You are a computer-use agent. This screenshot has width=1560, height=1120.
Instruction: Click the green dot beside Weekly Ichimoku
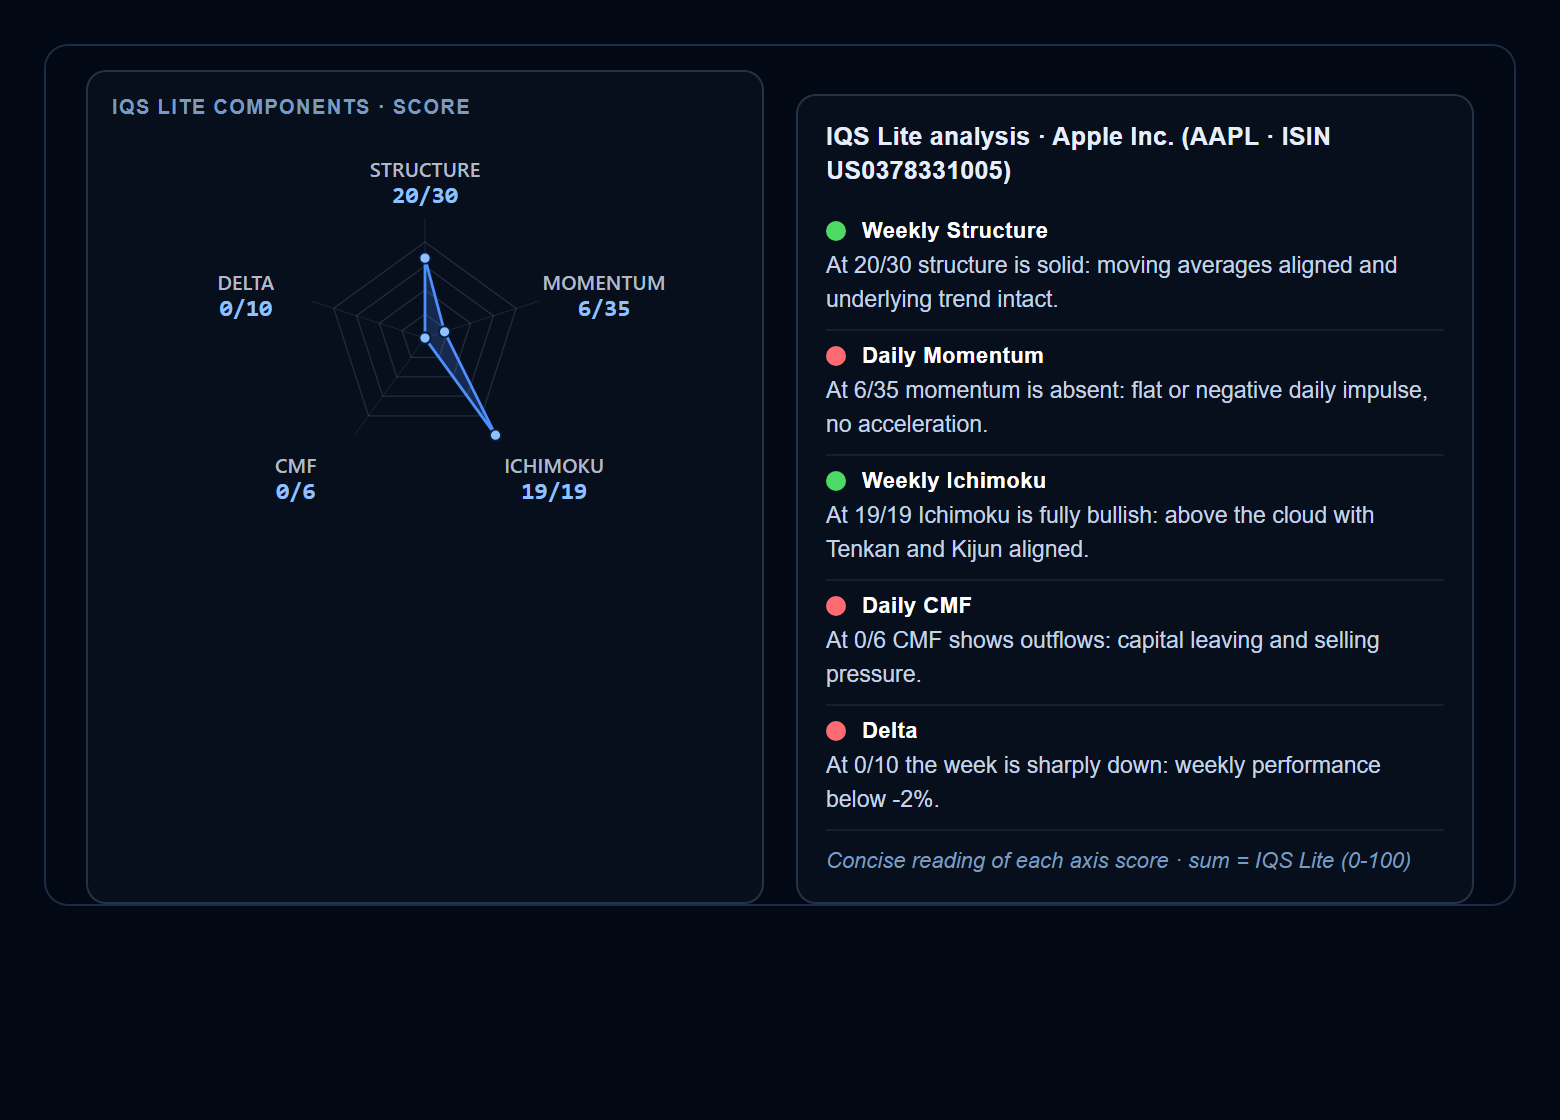point(836,481)
